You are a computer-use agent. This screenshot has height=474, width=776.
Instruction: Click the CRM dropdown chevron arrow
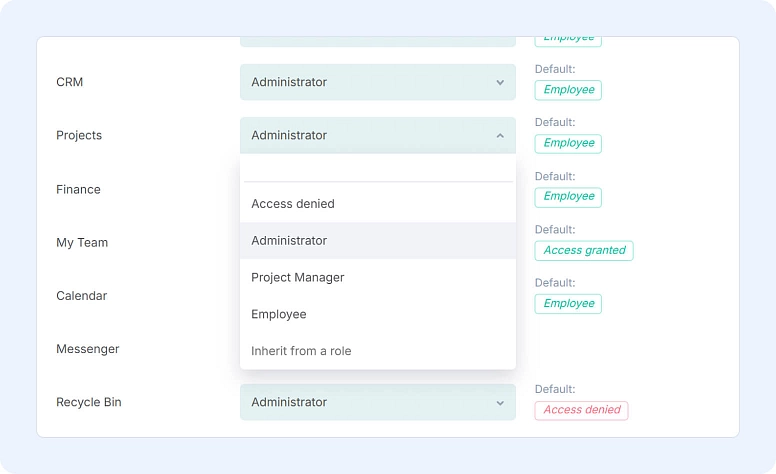(500, 82)
